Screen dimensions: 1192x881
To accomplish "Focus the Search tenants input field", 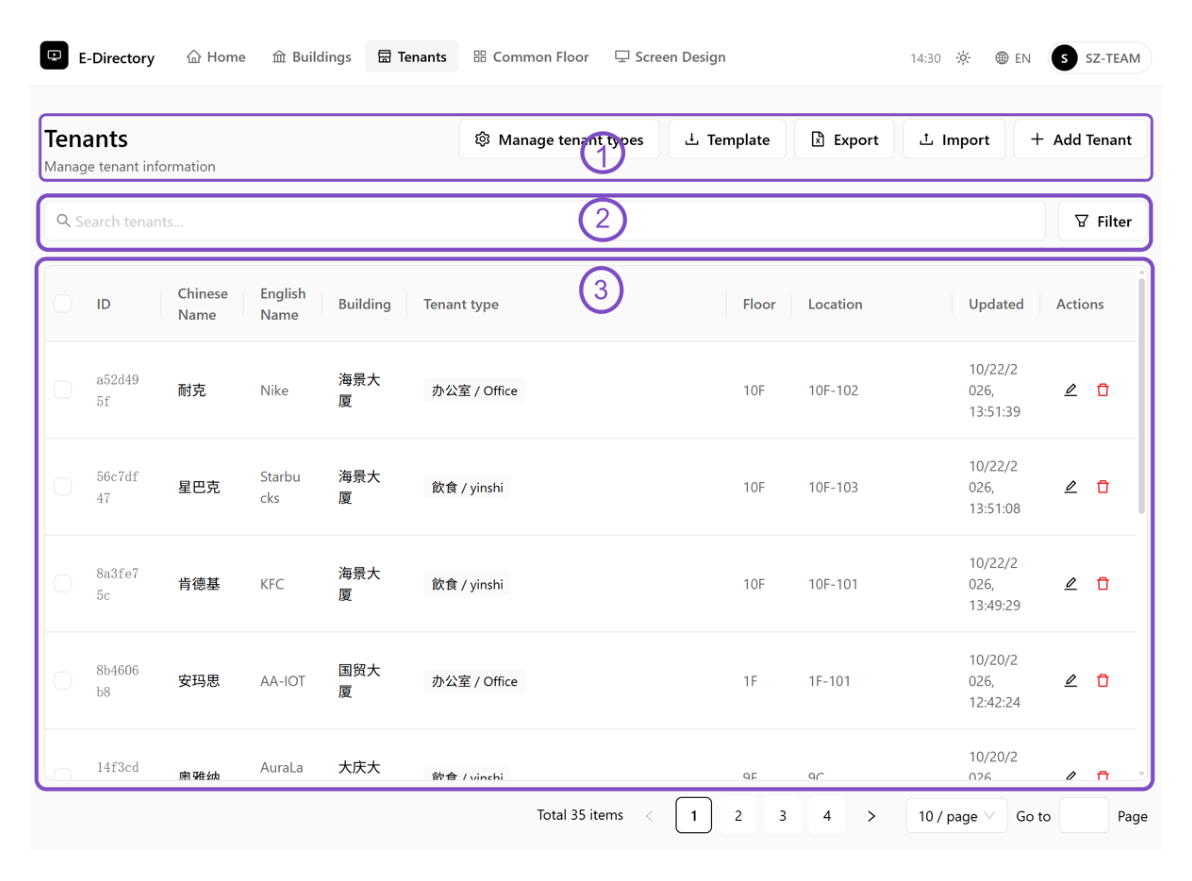I will pos(544,221).
